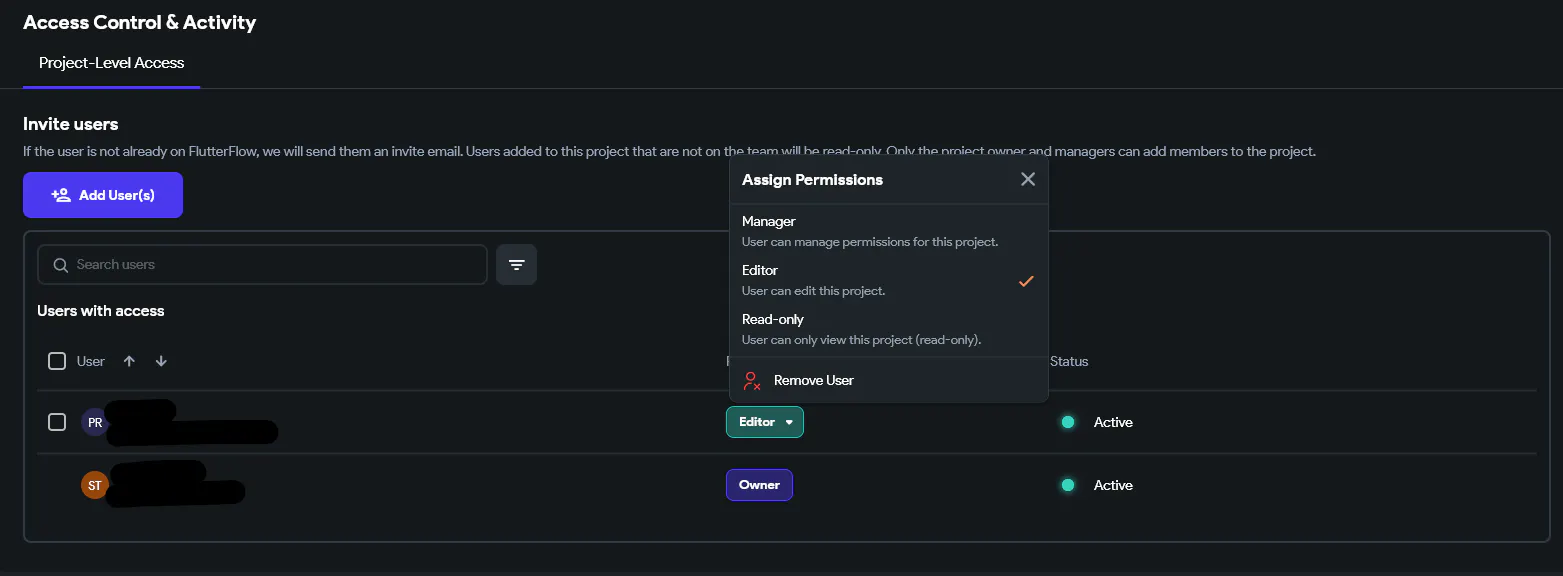Click the filter icon beside search
The height and width of the screenshot is (576, 1563).
tap(516, 265)
